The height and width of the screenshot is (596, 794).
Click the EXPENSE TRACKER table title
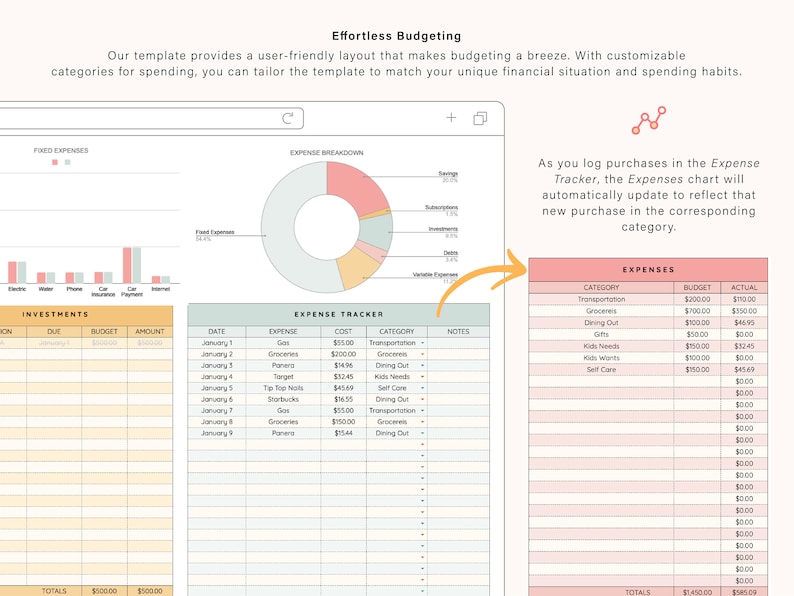pos(339,314)
